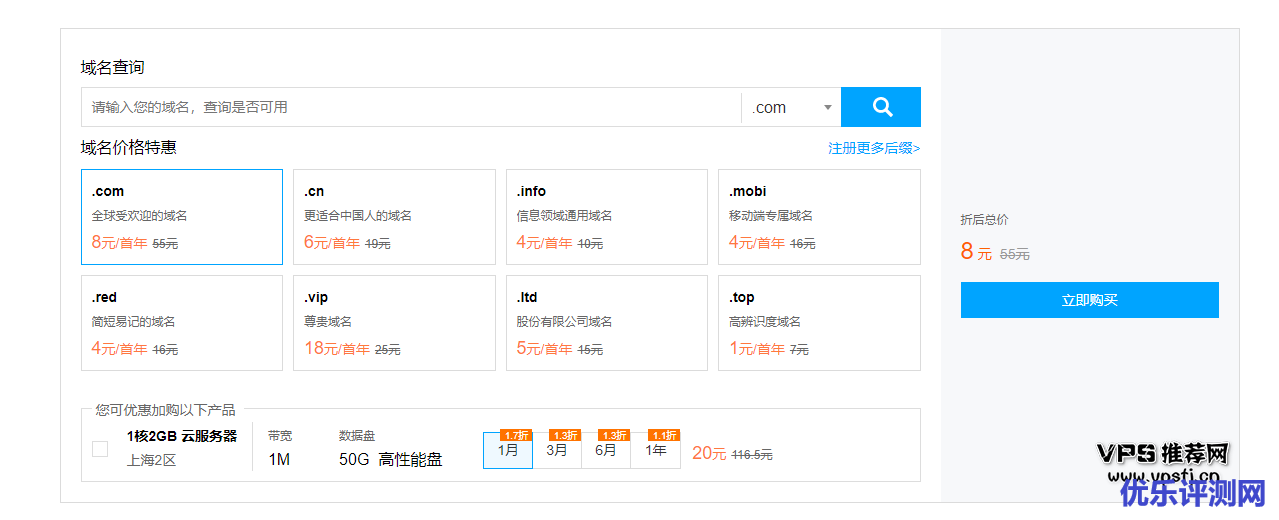Select the .mobi mobile domain card
This screenshot has width=1279, height=520.
[818, 217]
